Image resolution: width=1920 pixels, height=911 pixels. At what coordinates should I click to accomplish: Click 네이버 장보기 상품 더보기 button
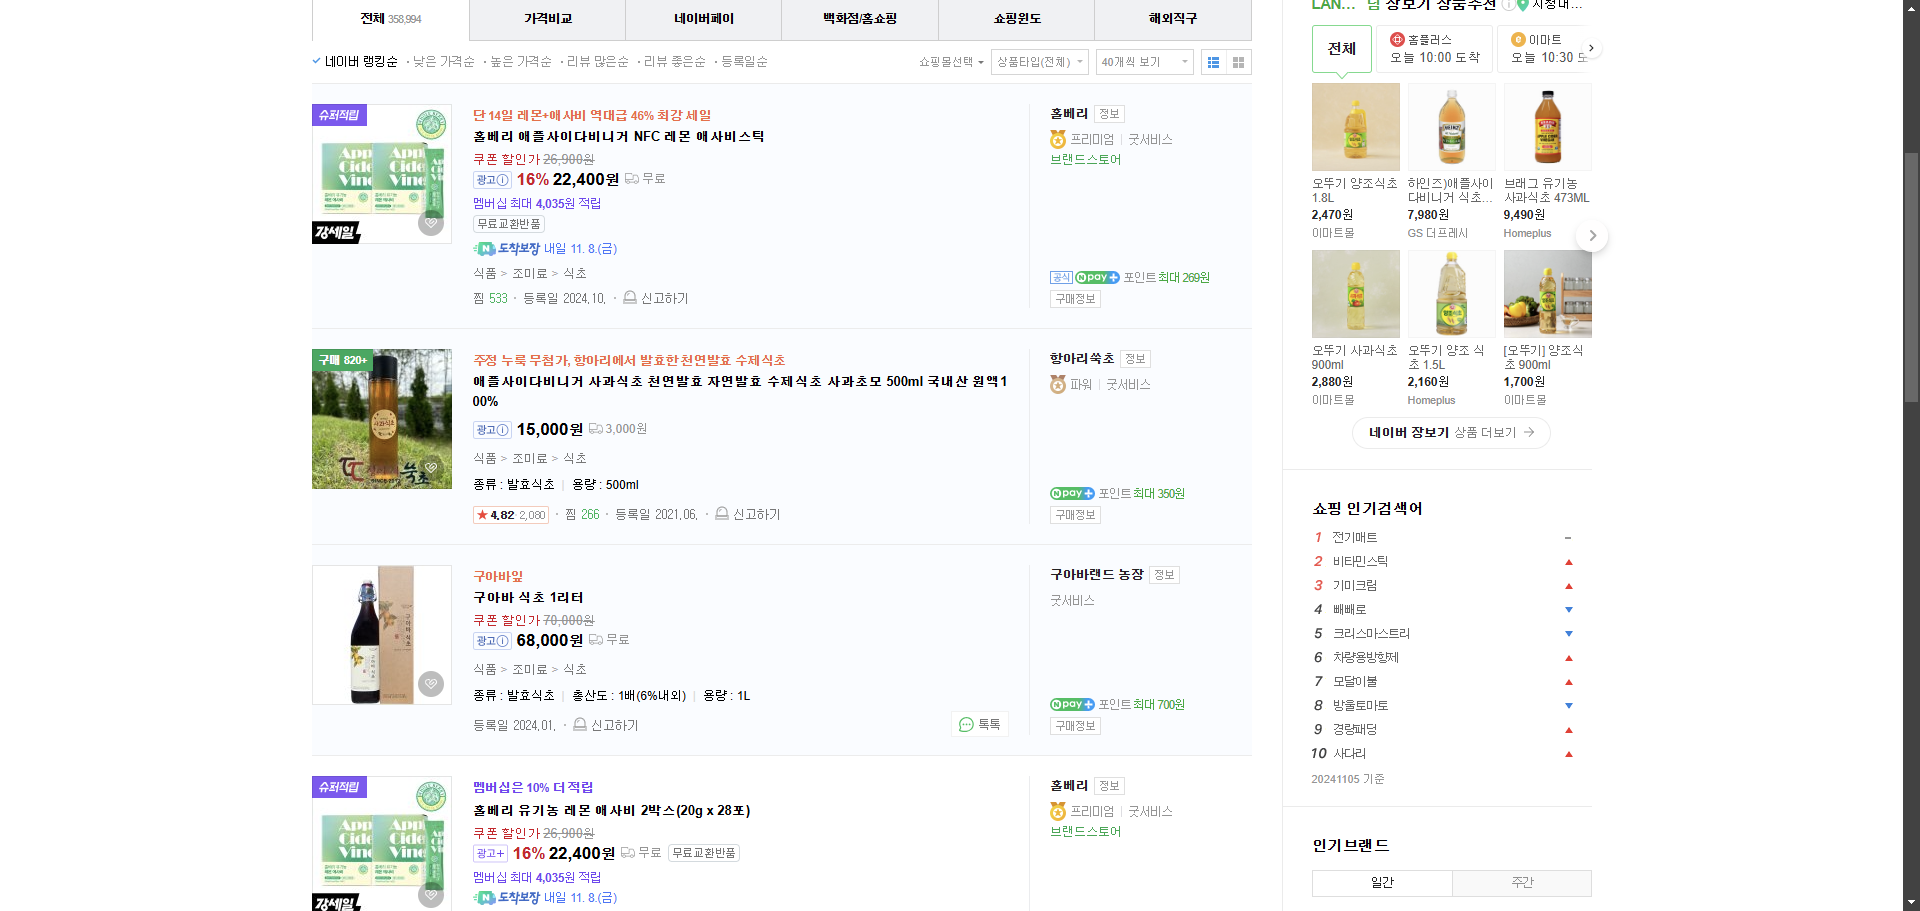pyautogui.click(x=1451, y=433)
